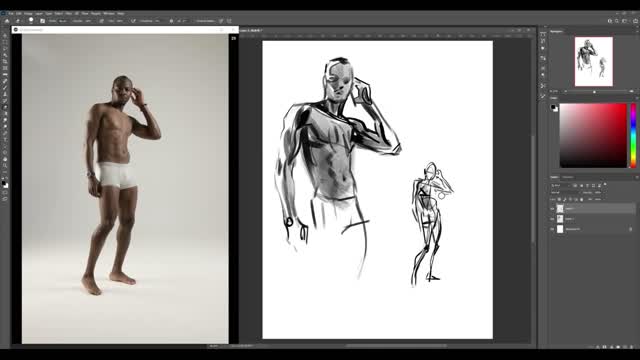Select the Lasso tool
The image size is (640, 360).
pyautogui.click(x=5, y=49)
